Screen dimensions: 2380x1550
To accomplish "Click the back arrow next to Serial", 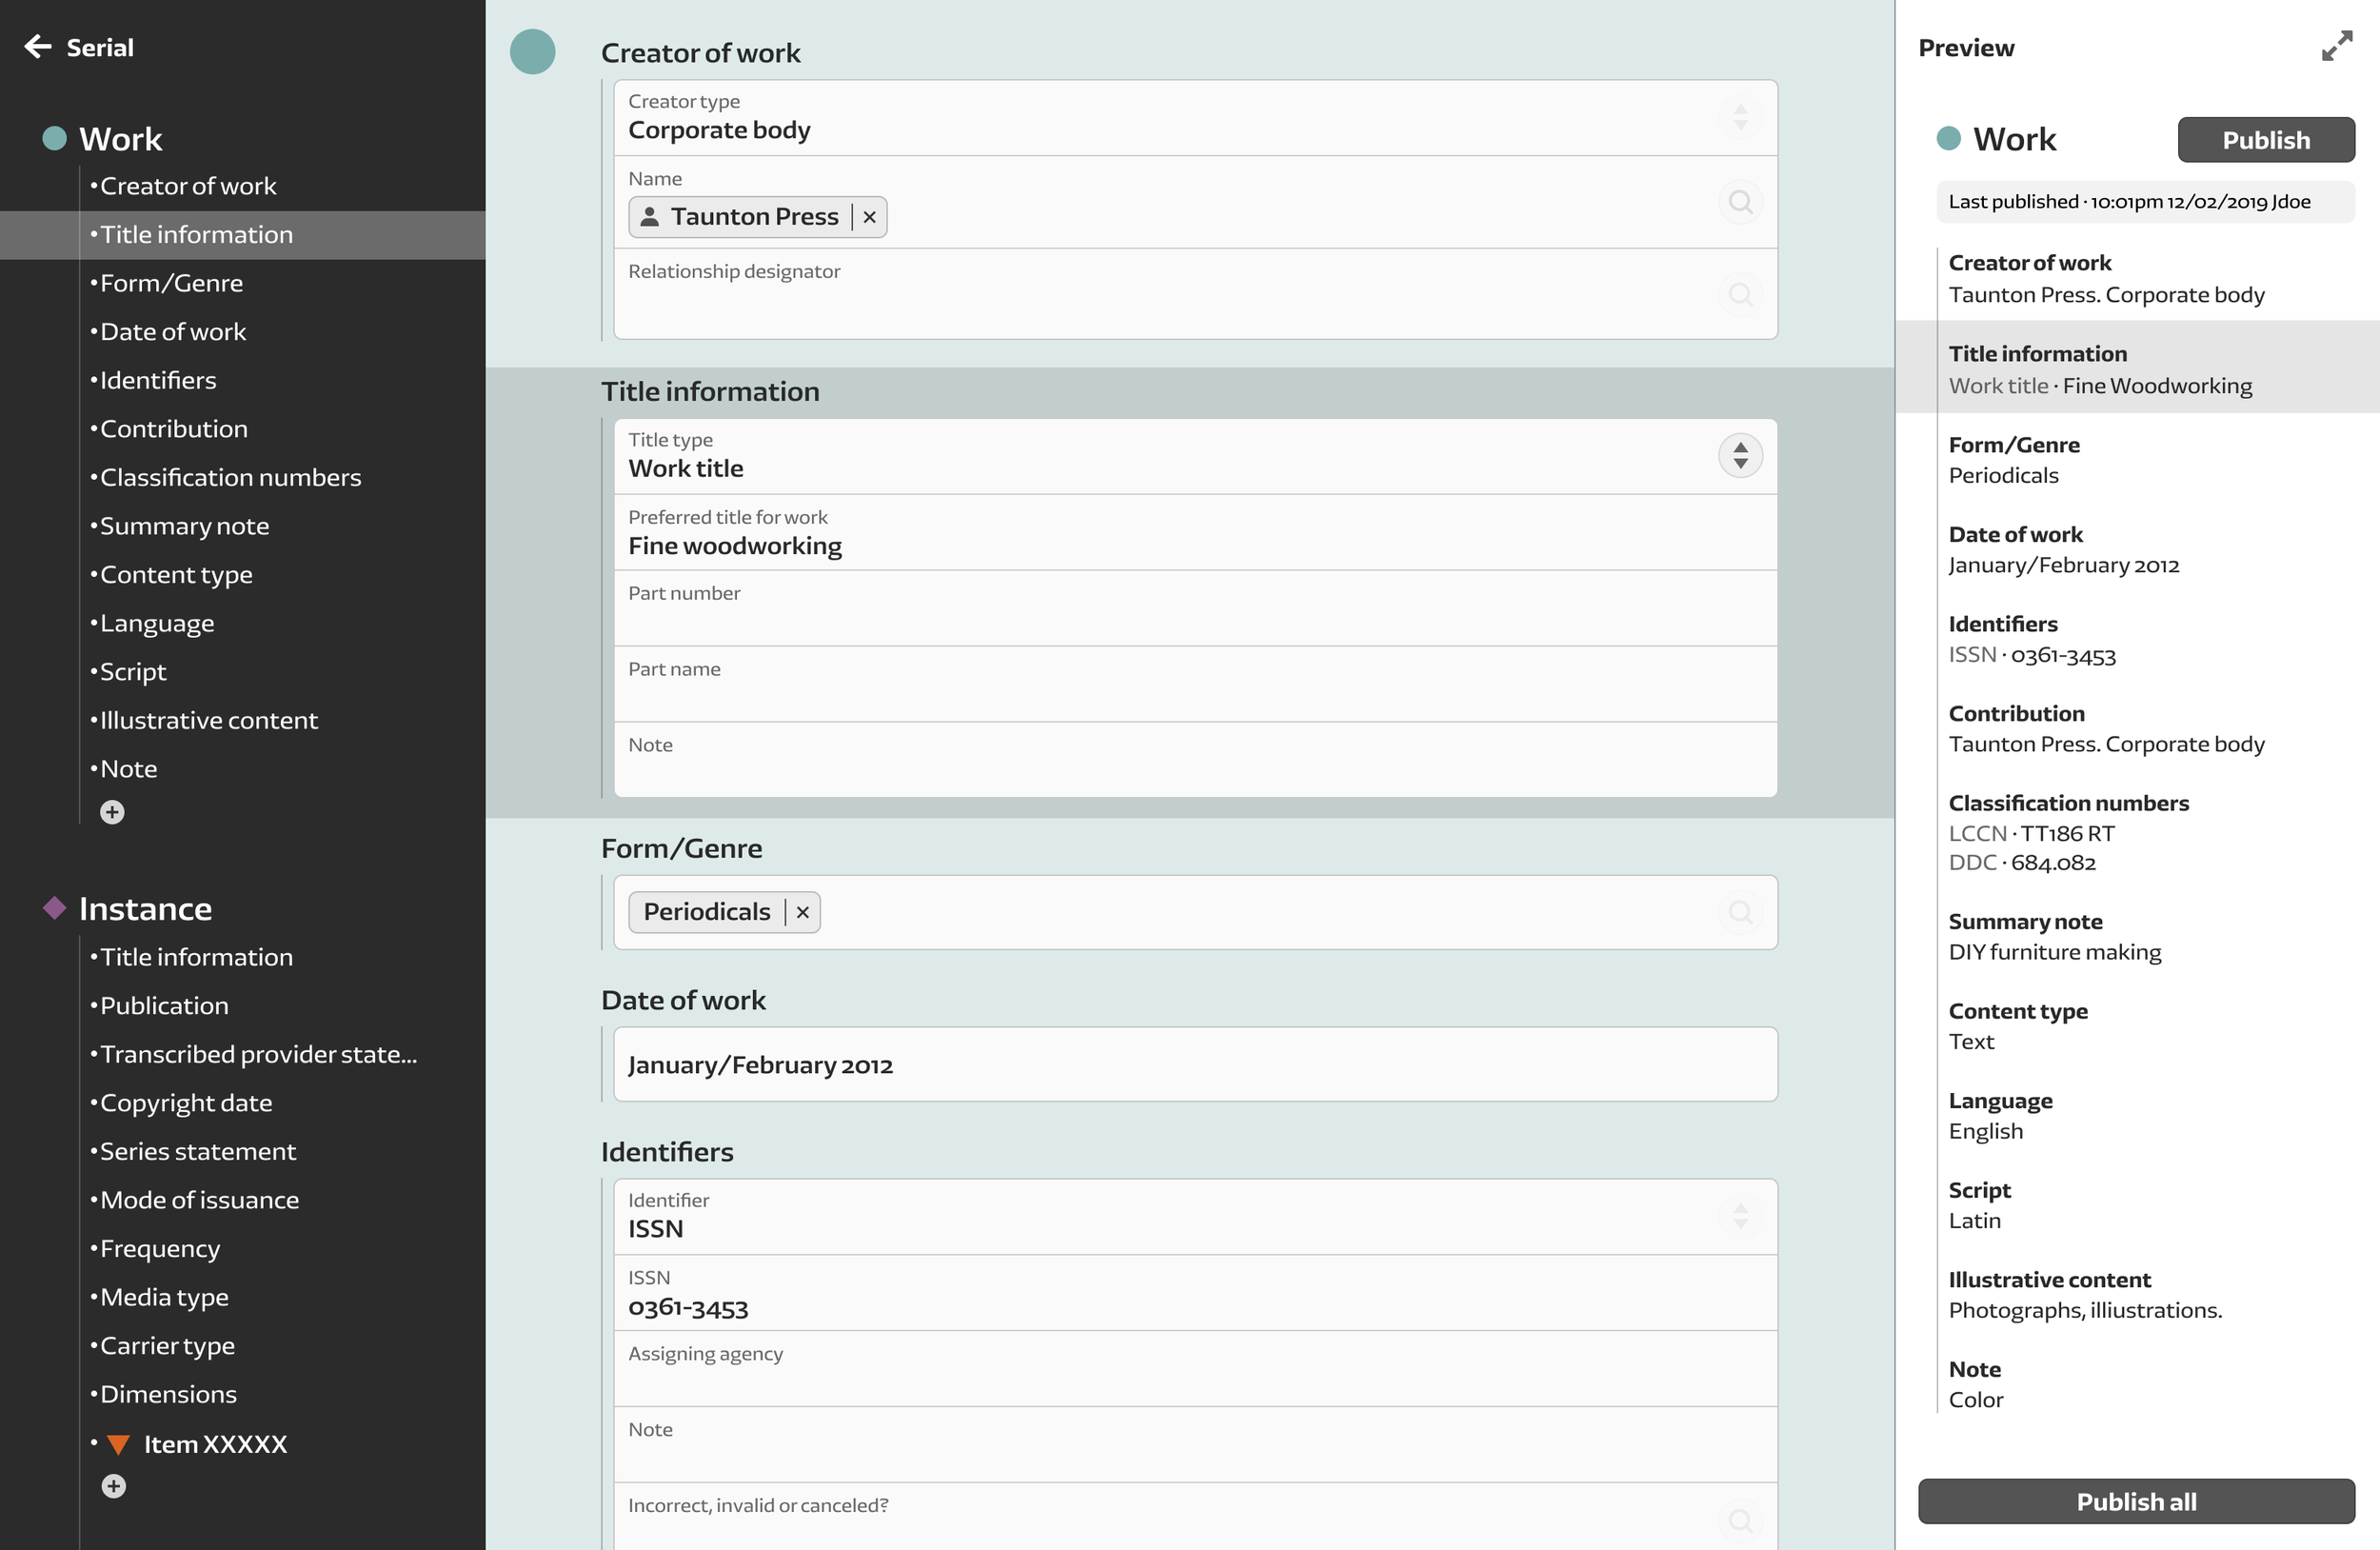I will click(37, 47).
